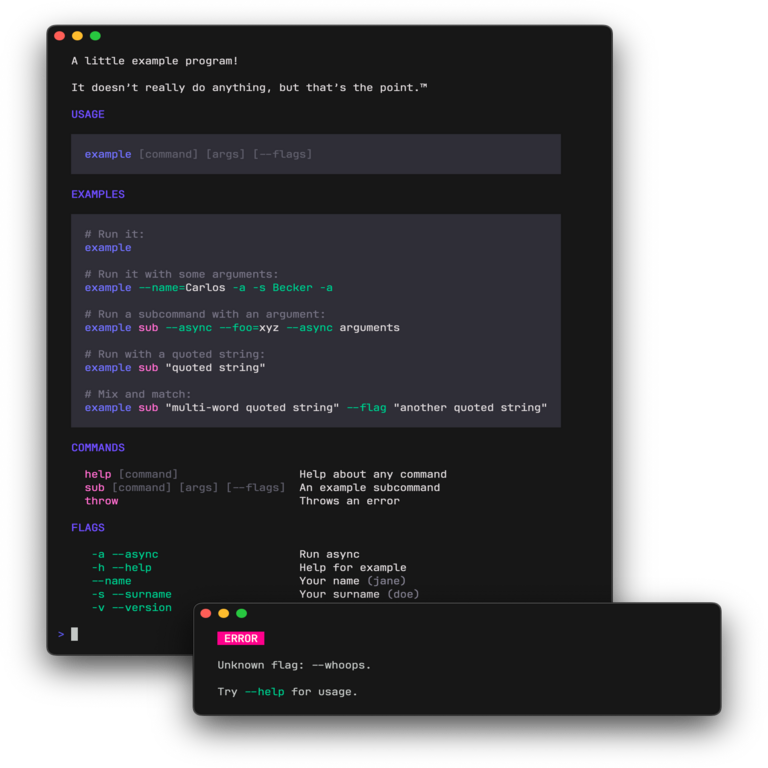Click the COMMANDS section heading

(98, 448)
